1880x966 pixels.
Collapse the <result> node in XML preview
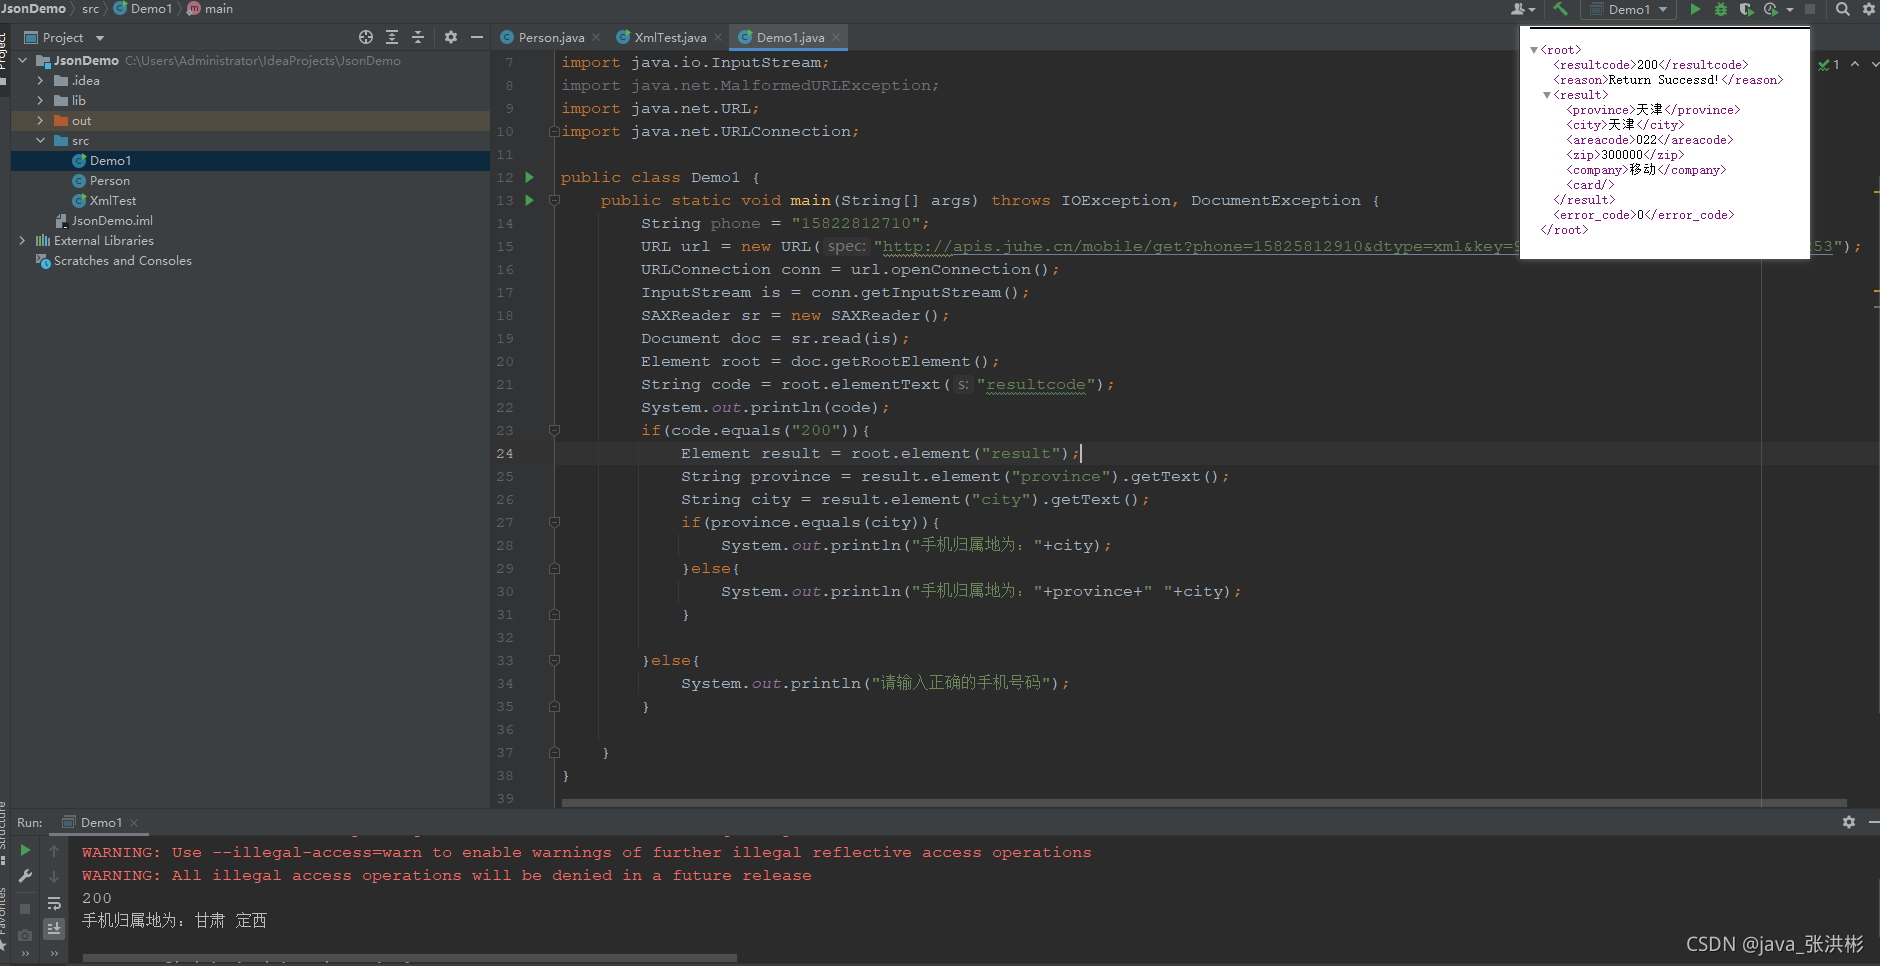(1547, 95)
